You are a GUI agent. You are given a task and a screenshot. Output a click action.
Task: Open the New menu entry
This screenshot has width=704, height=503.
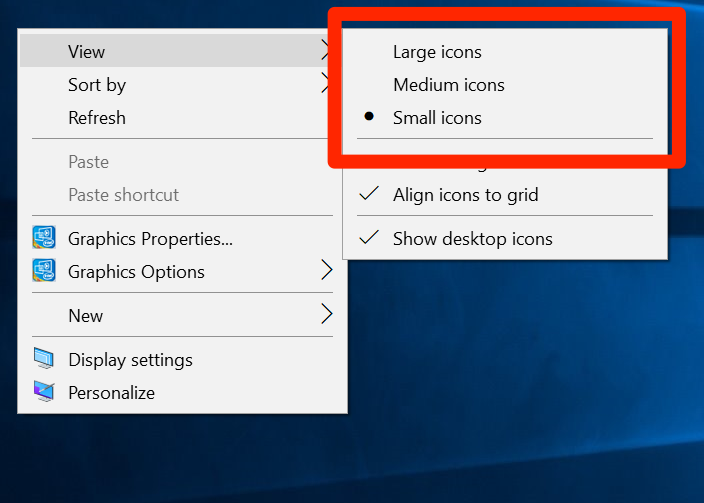click(x=182, y=316)
